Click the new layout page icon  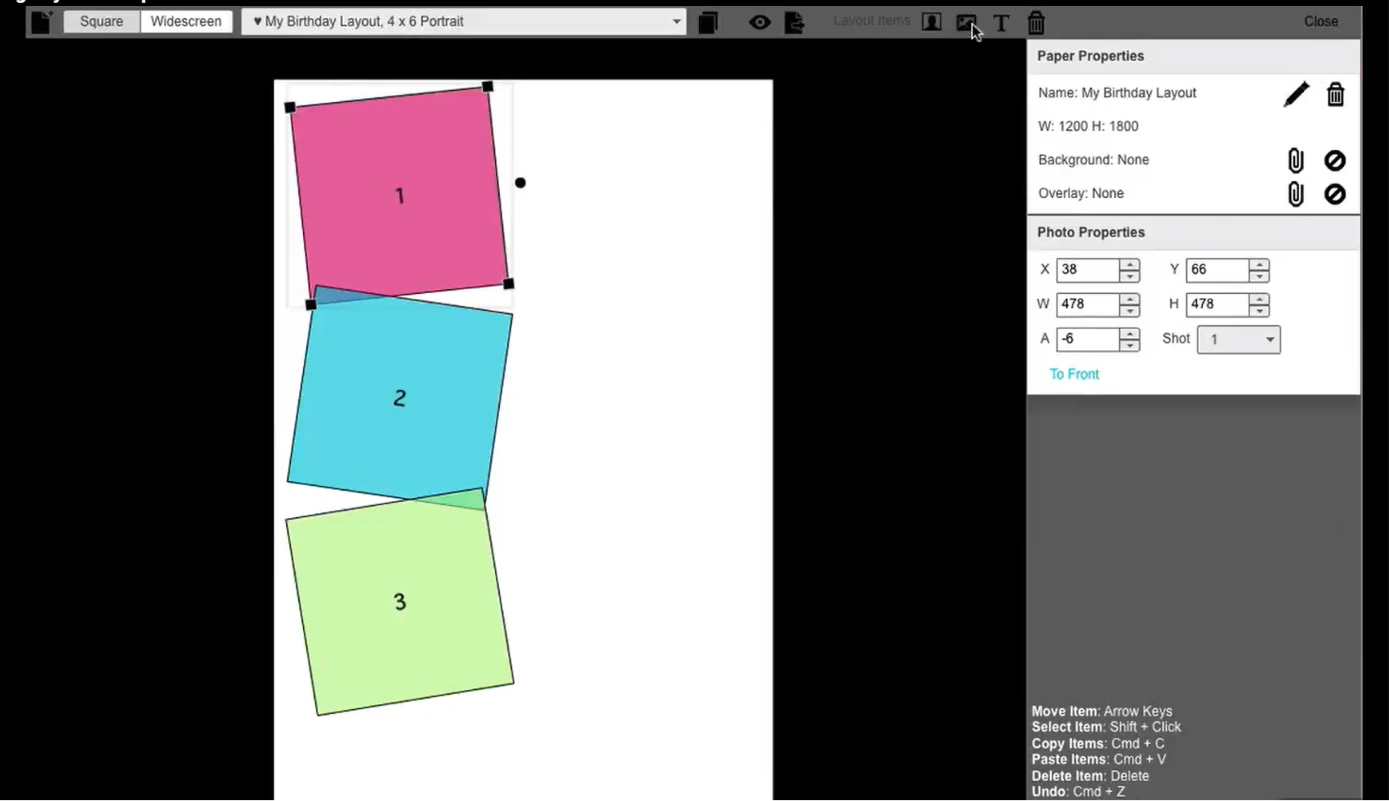tap(41, 22)
